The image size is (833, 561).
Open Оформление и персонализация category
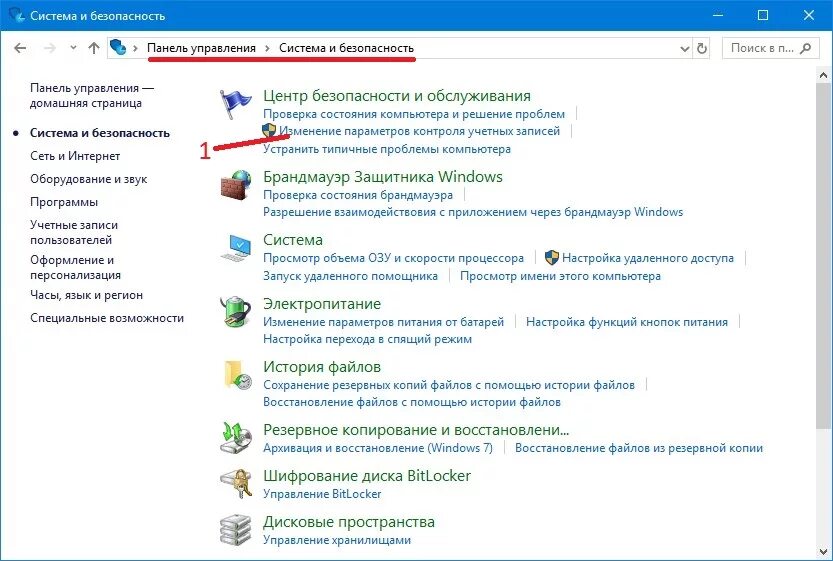pos(75,267)
